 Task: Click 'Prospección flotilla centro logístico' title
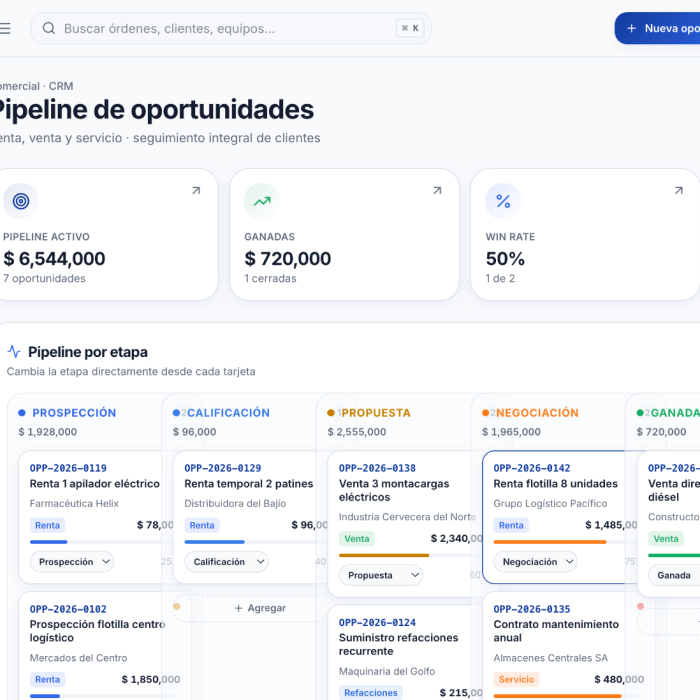(97, 631)
